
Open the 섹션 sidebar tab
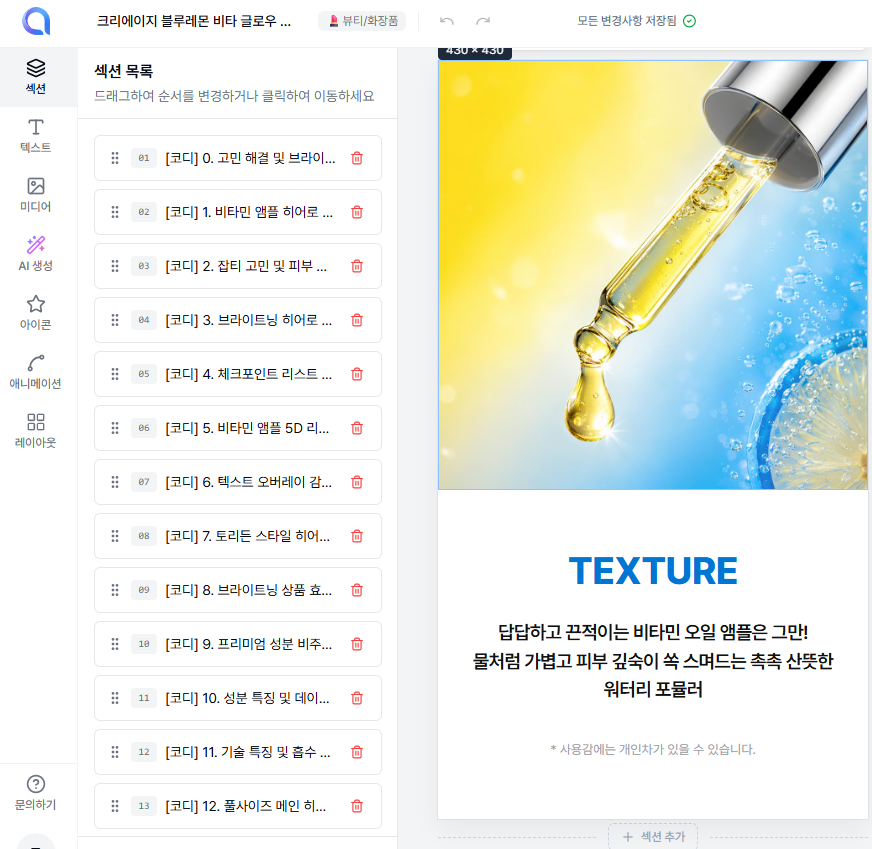click(36, 77)
